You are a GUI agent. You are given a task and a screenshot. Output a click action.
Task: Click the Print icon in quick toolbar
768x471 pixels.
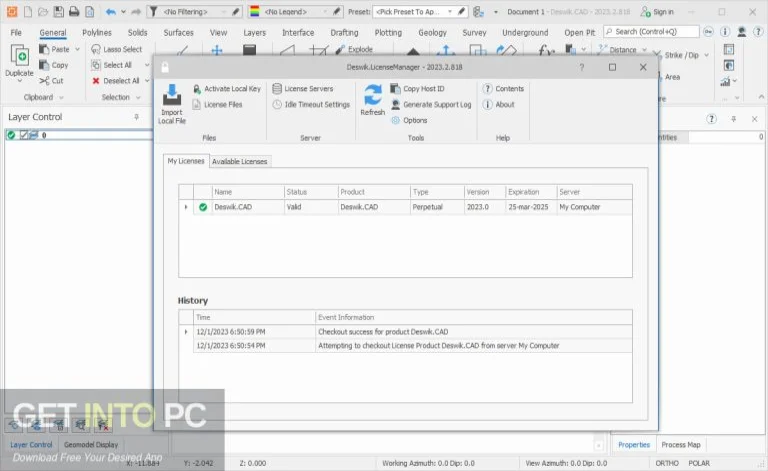pyautogui.click(x=74, y=11)
